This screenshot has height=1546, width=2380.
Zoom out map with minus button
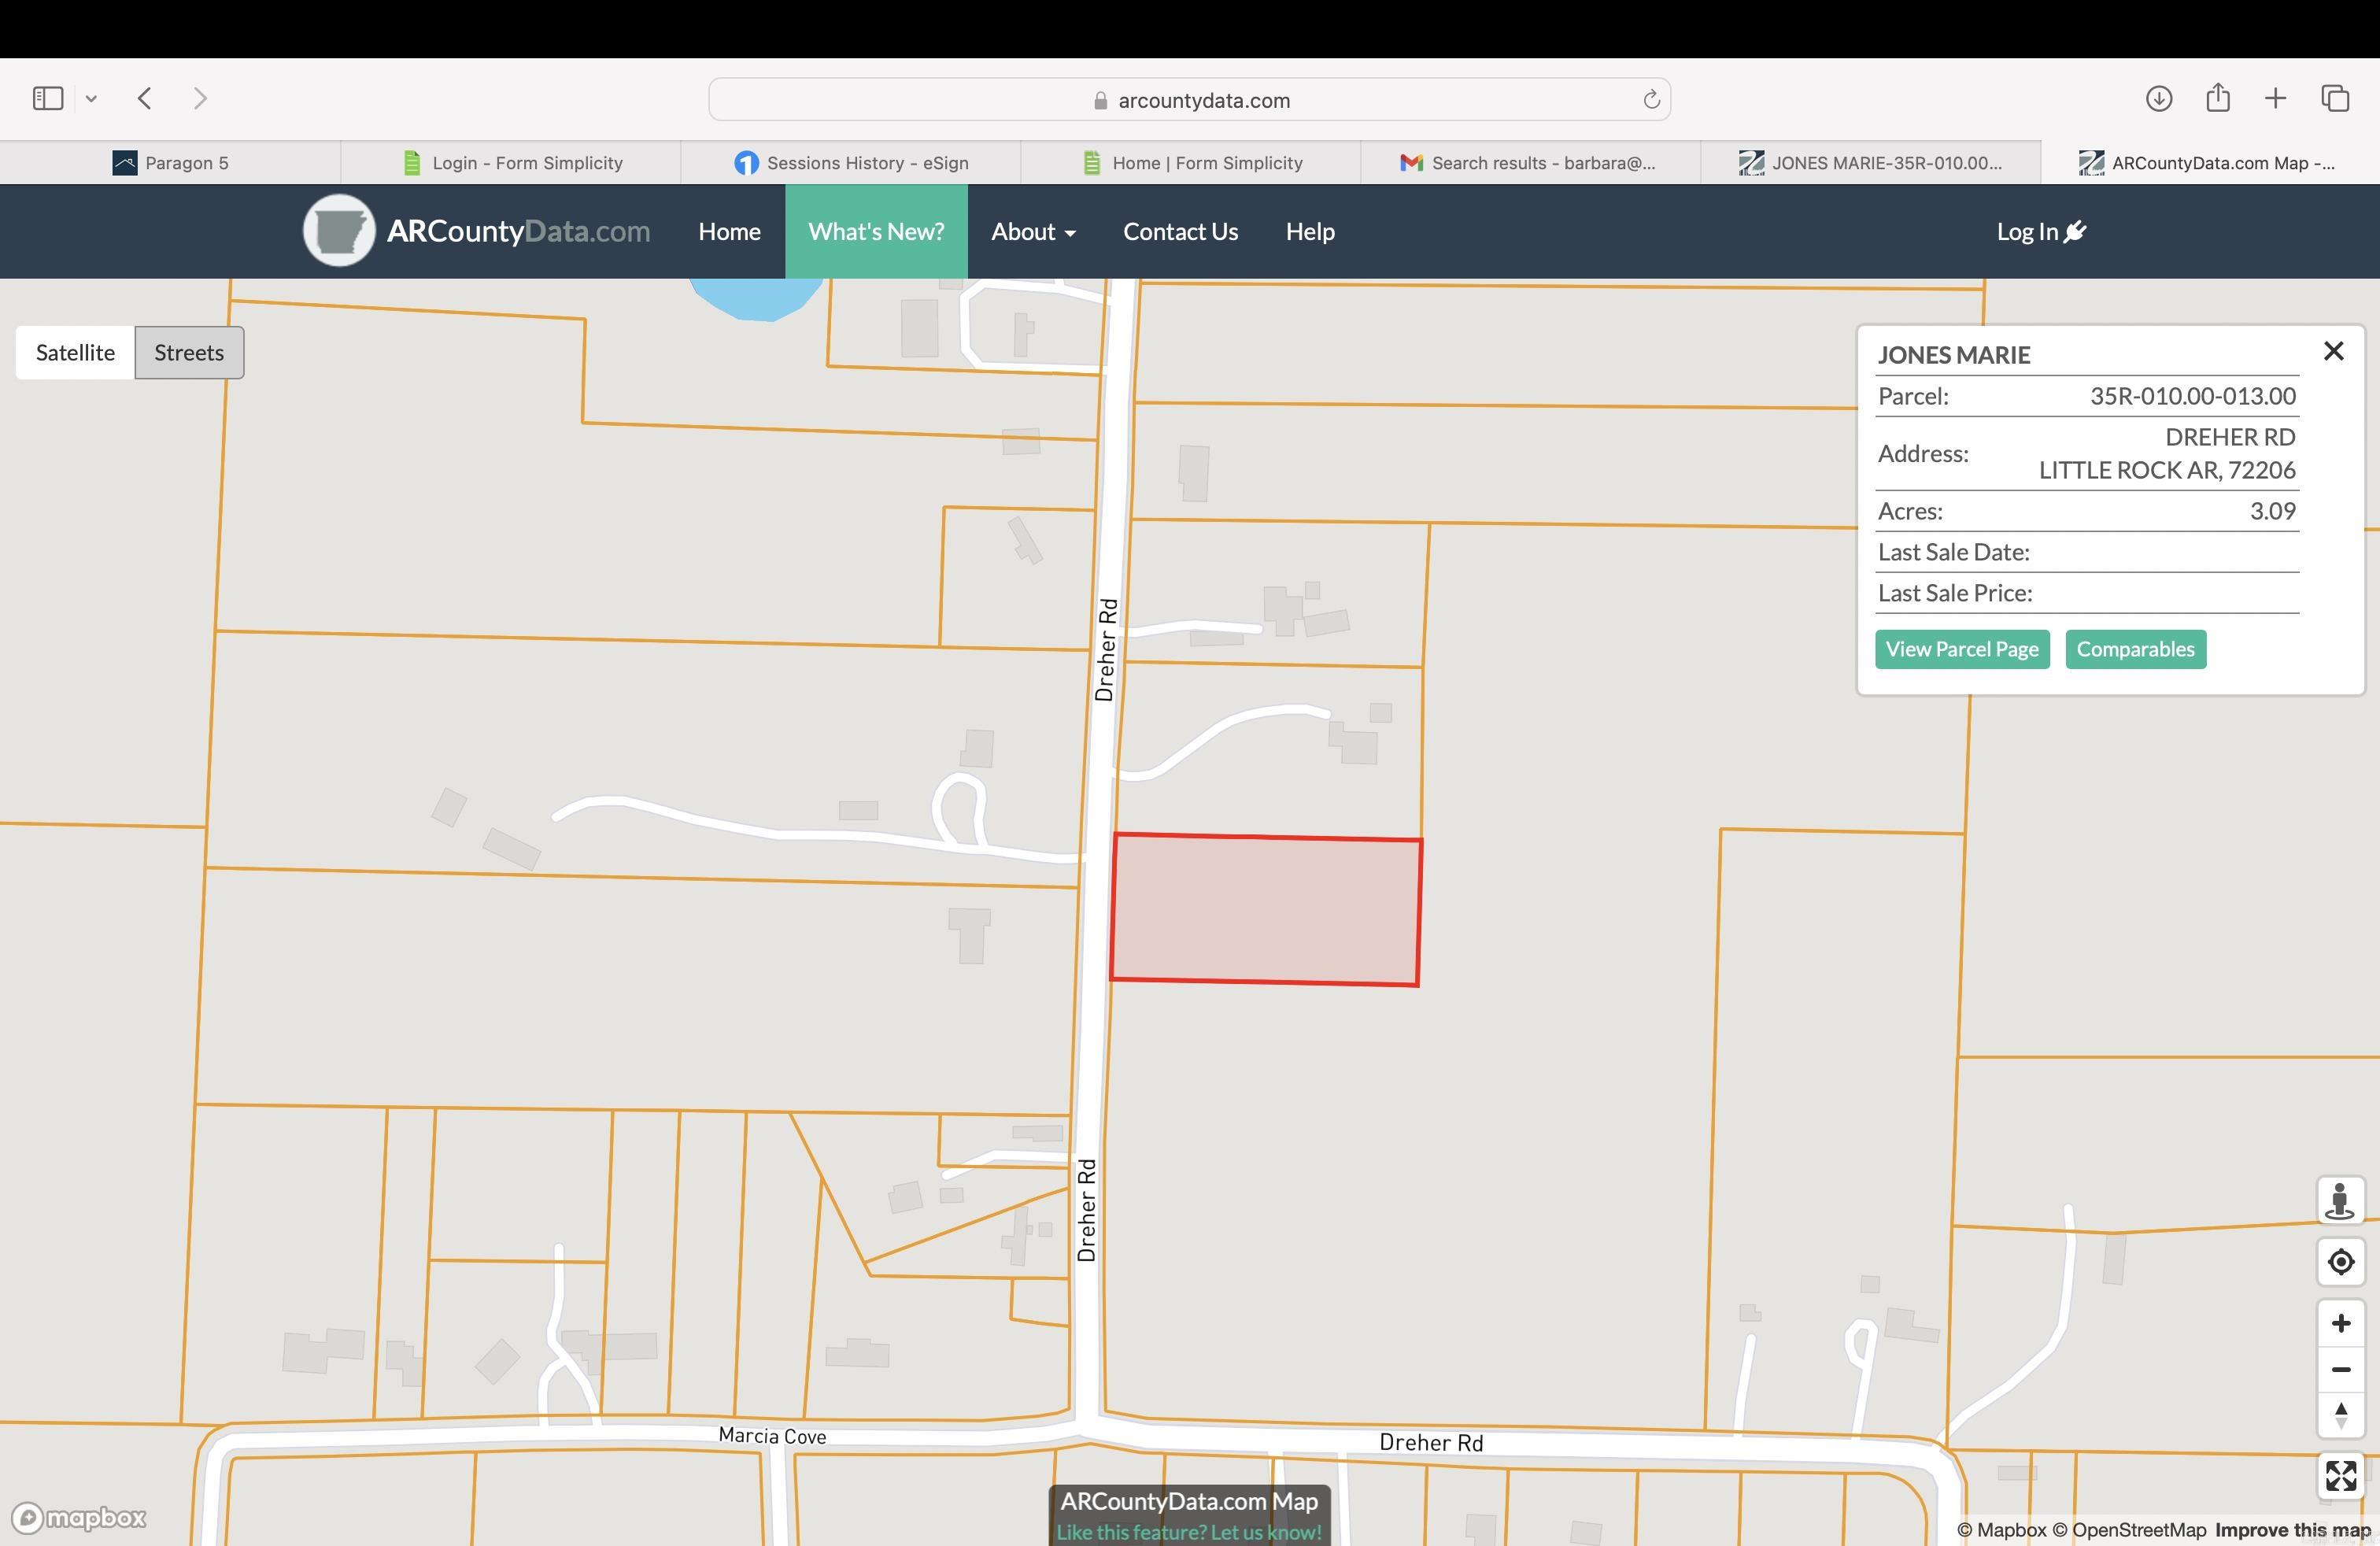[2340, 1369]
